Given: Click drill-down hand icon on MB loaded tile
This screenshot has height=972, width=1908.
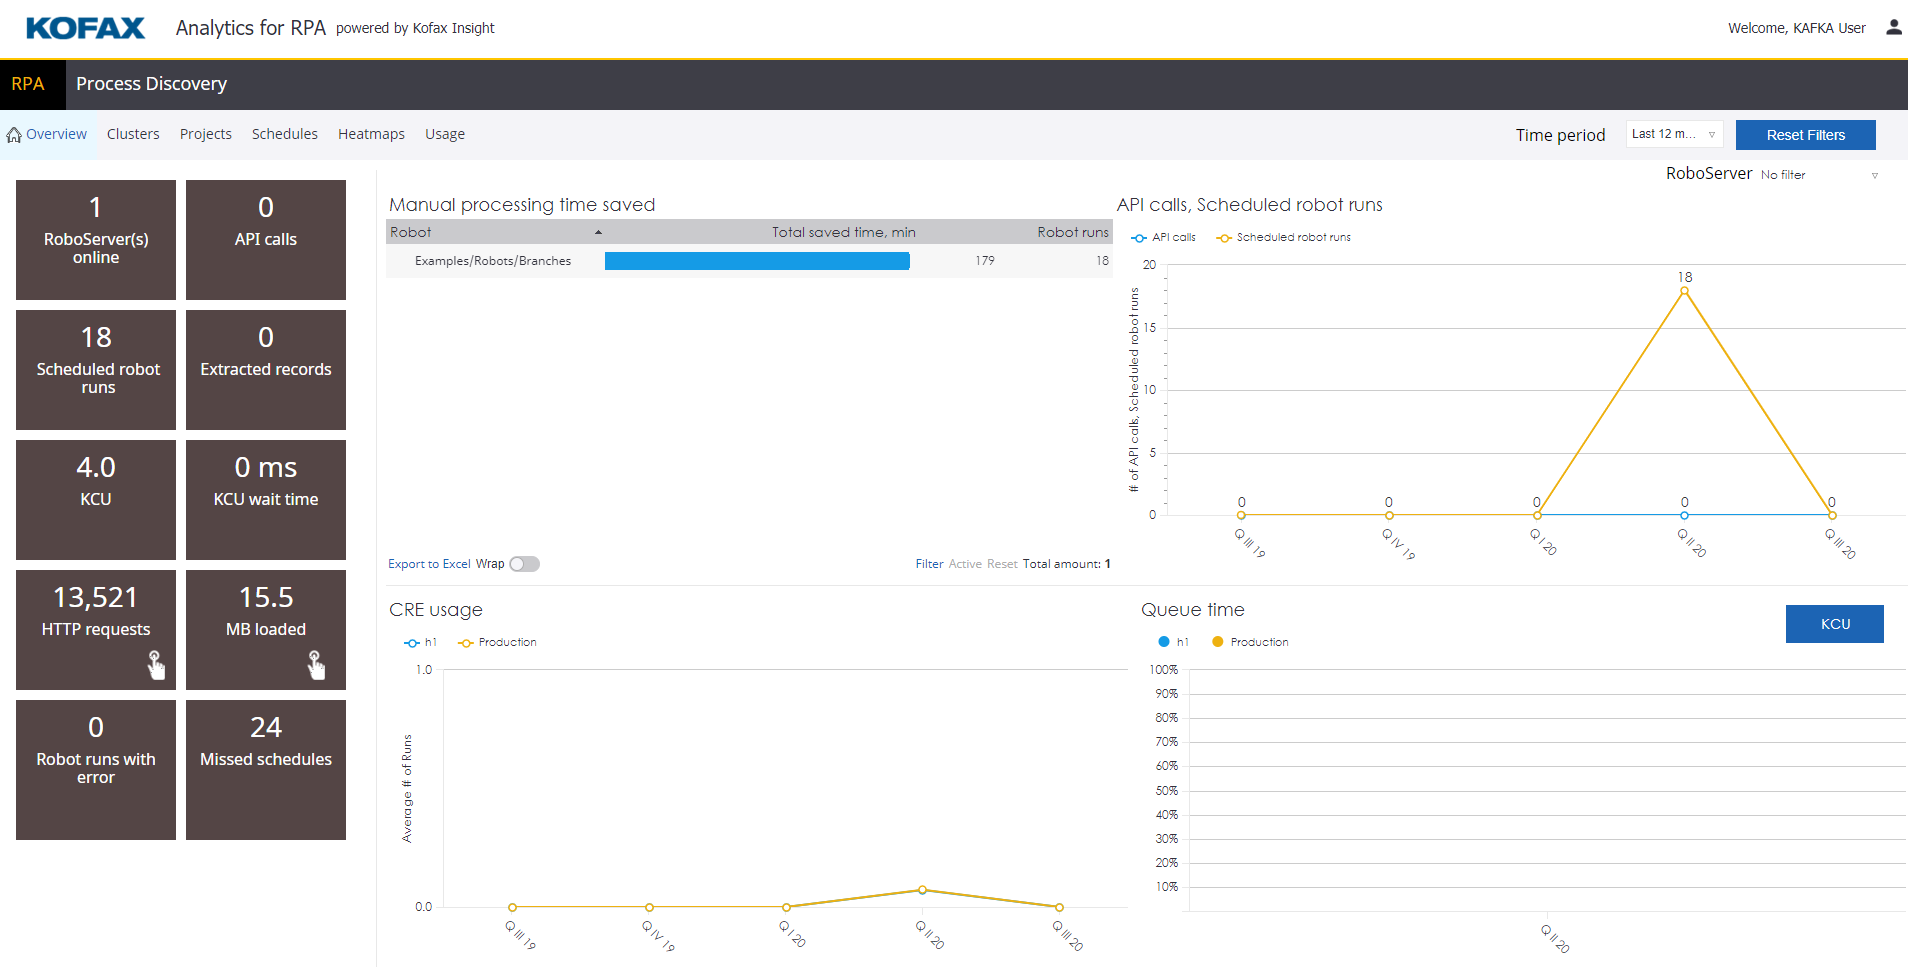Looking at the screenshot, I should tap(316, 665).
